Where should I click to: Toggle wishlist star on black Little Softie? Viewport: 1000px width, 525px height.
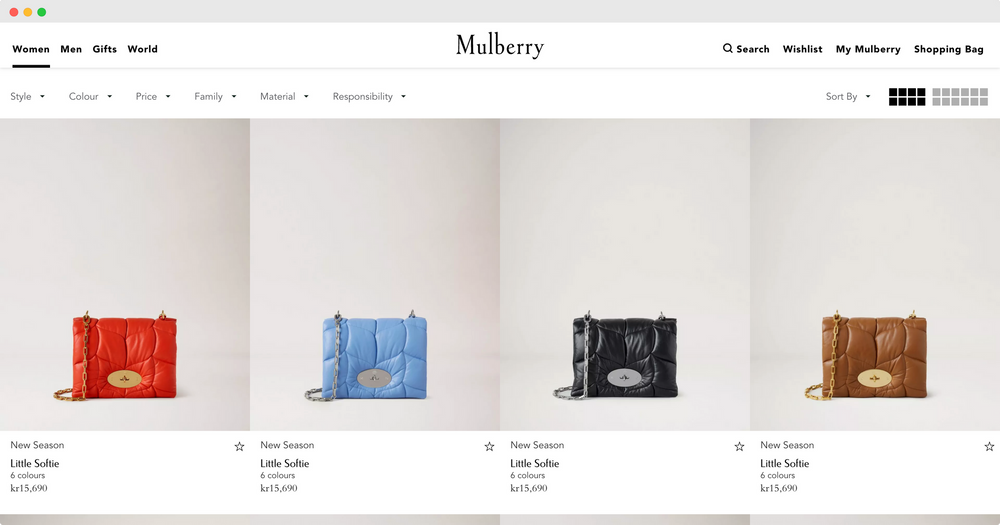pos(739,447)
